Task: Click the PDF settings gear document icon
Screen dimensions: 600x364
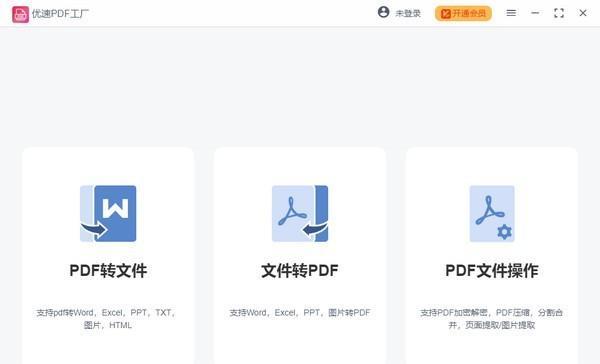Action: pos(492,214)
